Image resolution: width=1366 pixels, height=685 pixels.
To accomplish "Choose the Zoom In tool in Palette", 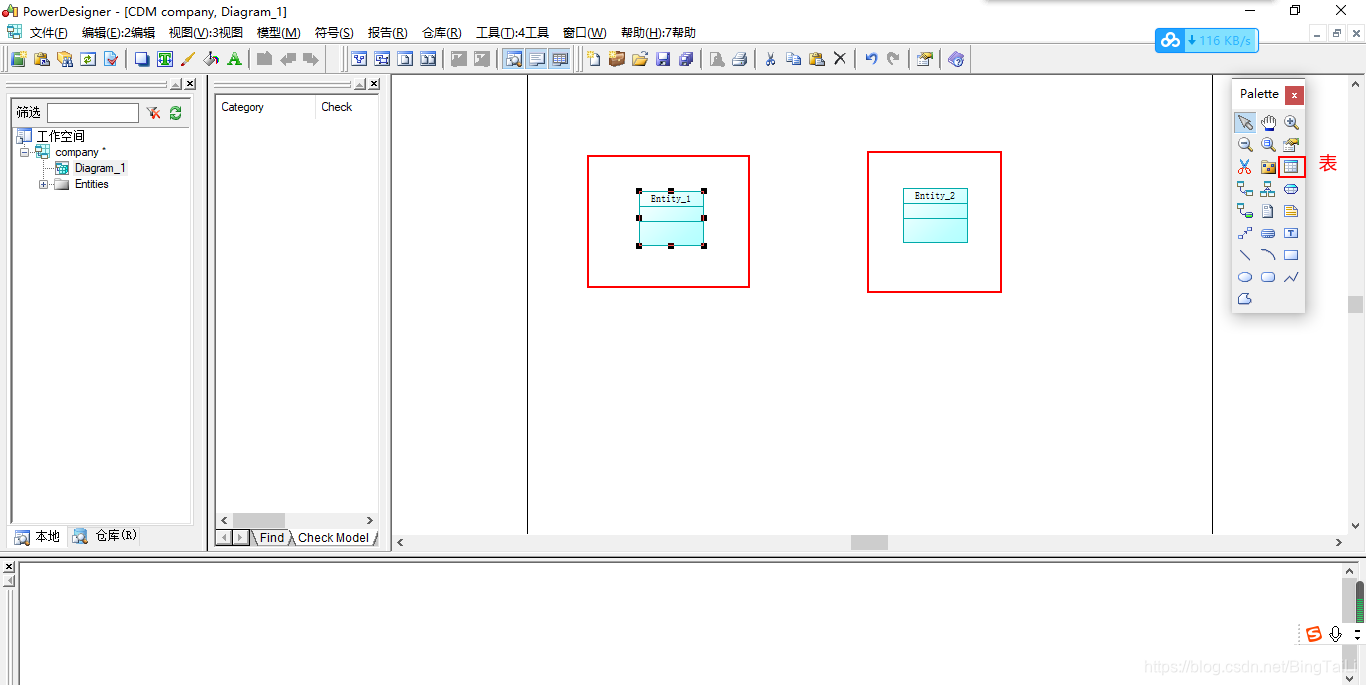I will (x=1291, y=123).
